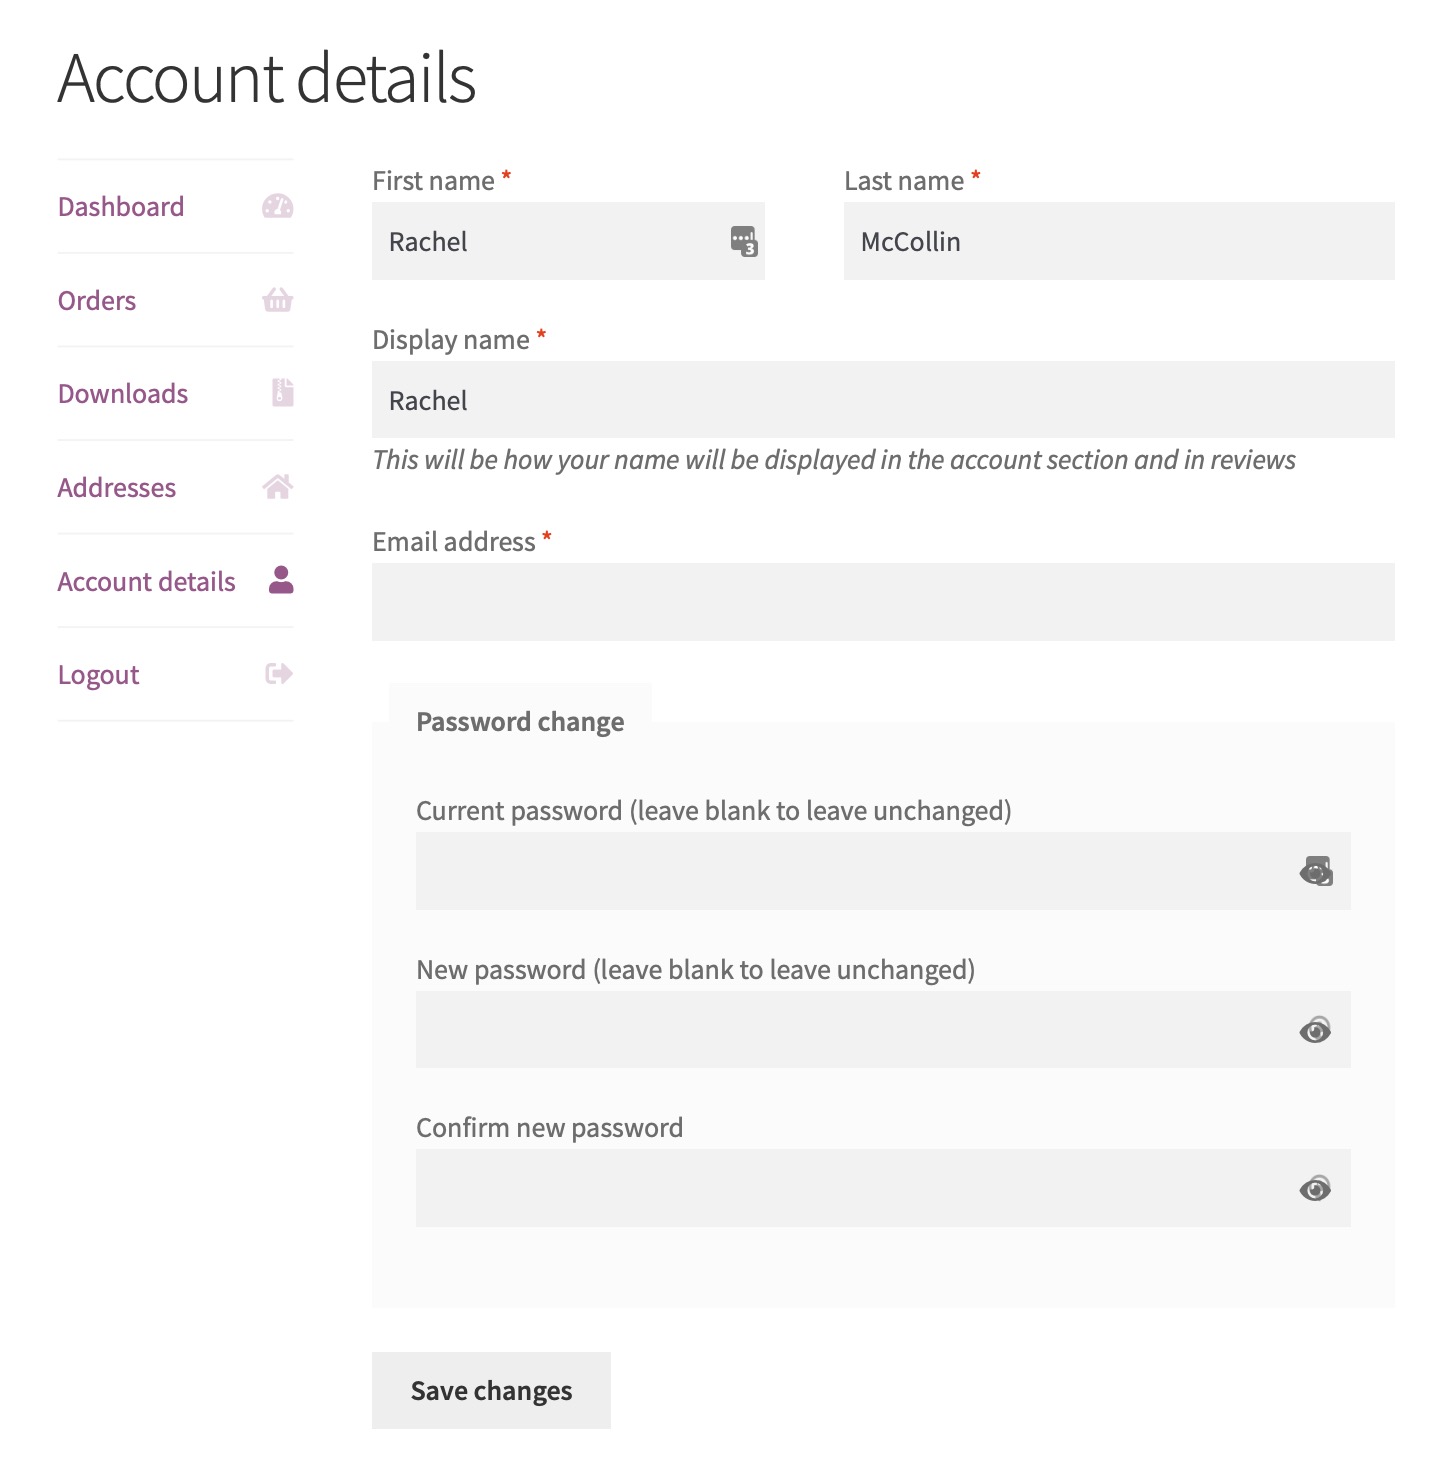
Task: Select the Confirm new password input
Action: point(883,1188)
